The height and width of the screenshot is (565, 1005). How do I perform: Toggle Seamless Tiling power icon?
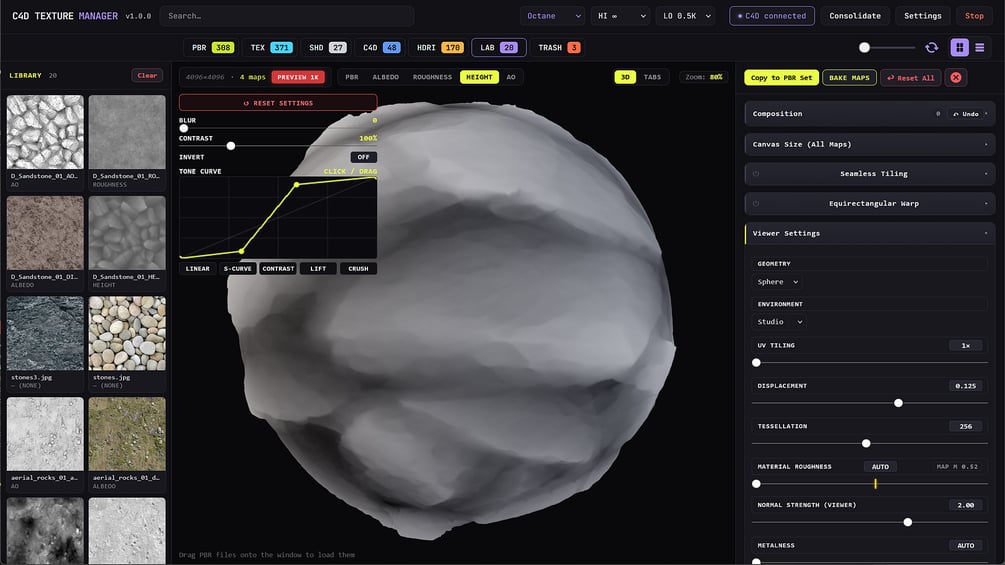coord(756,174)
